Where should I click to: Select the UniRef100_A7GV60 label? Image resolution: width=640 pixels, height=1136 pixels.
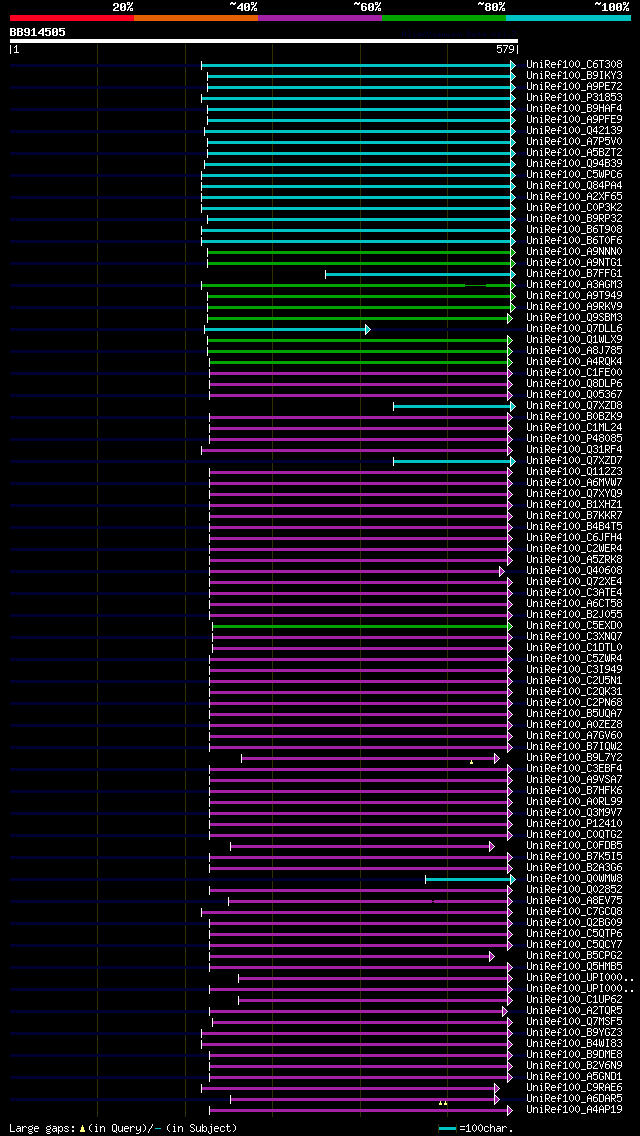click(574, 737)
